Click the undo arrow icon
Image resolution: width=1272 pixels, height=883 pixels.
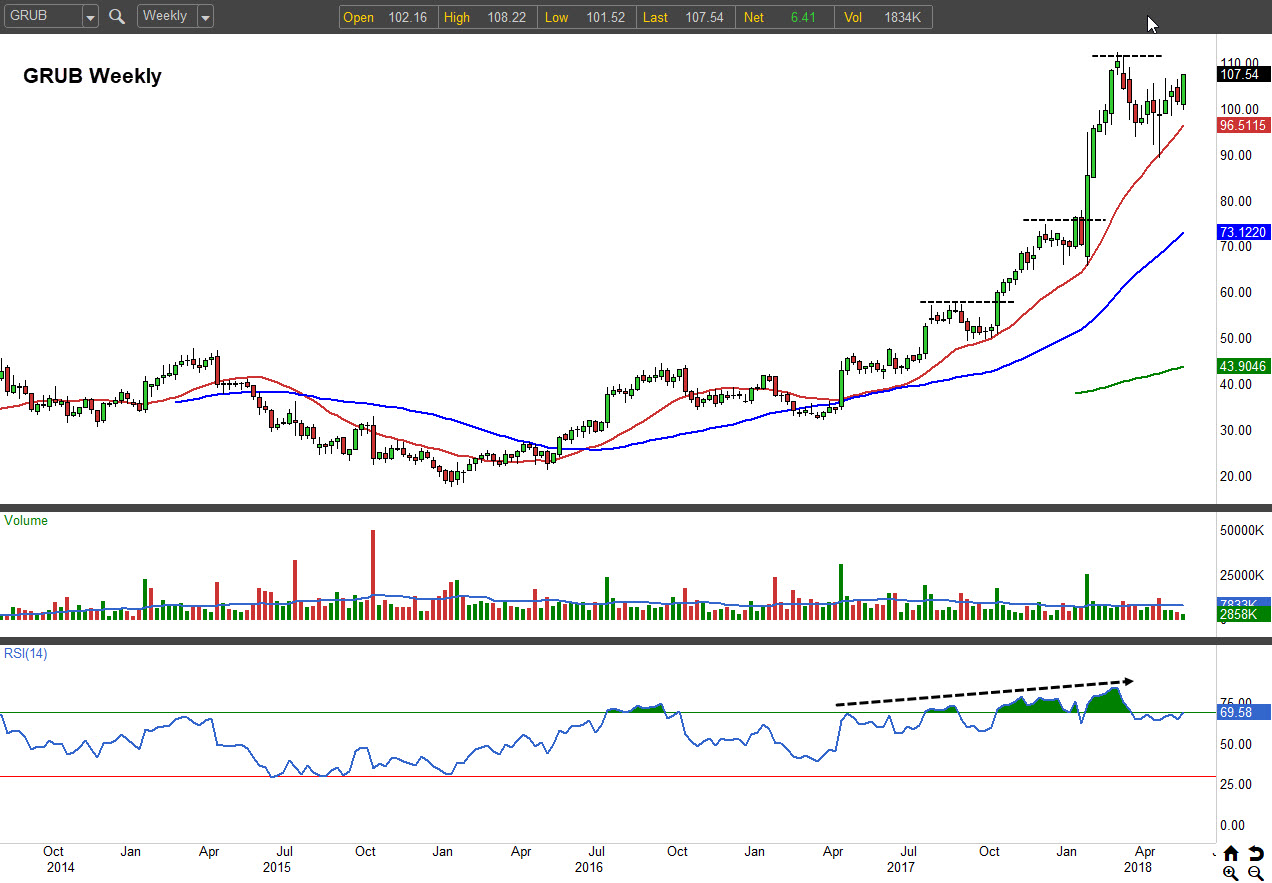point(1255,853)
